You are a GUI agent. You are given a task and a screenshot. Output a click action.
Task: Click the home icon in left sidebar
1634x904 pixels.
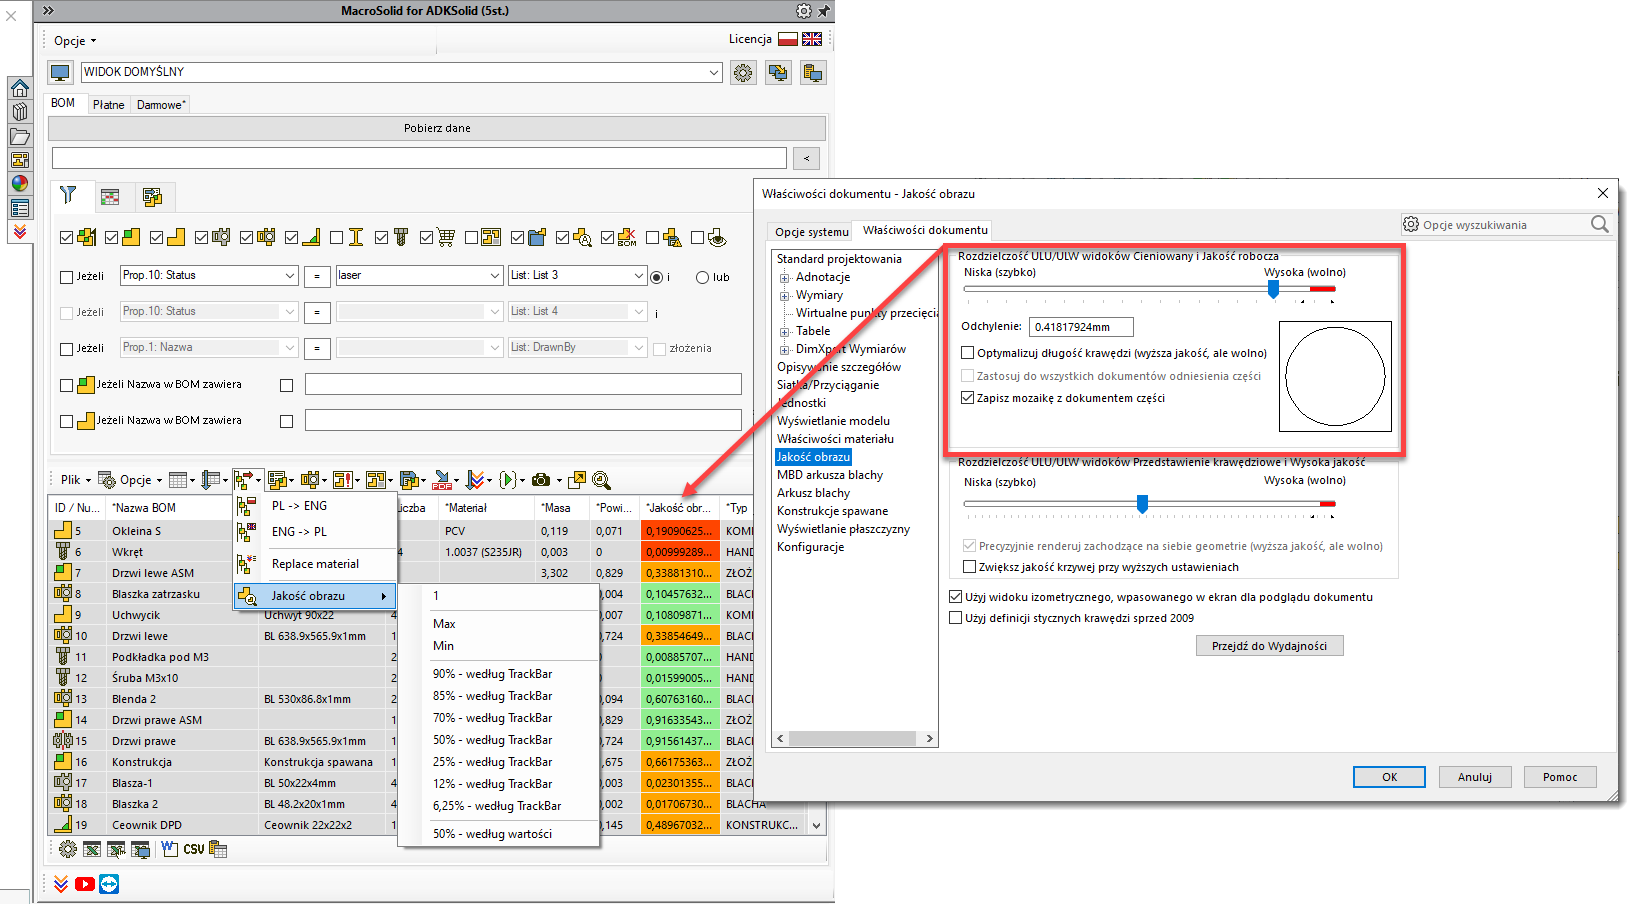point(19,88)
